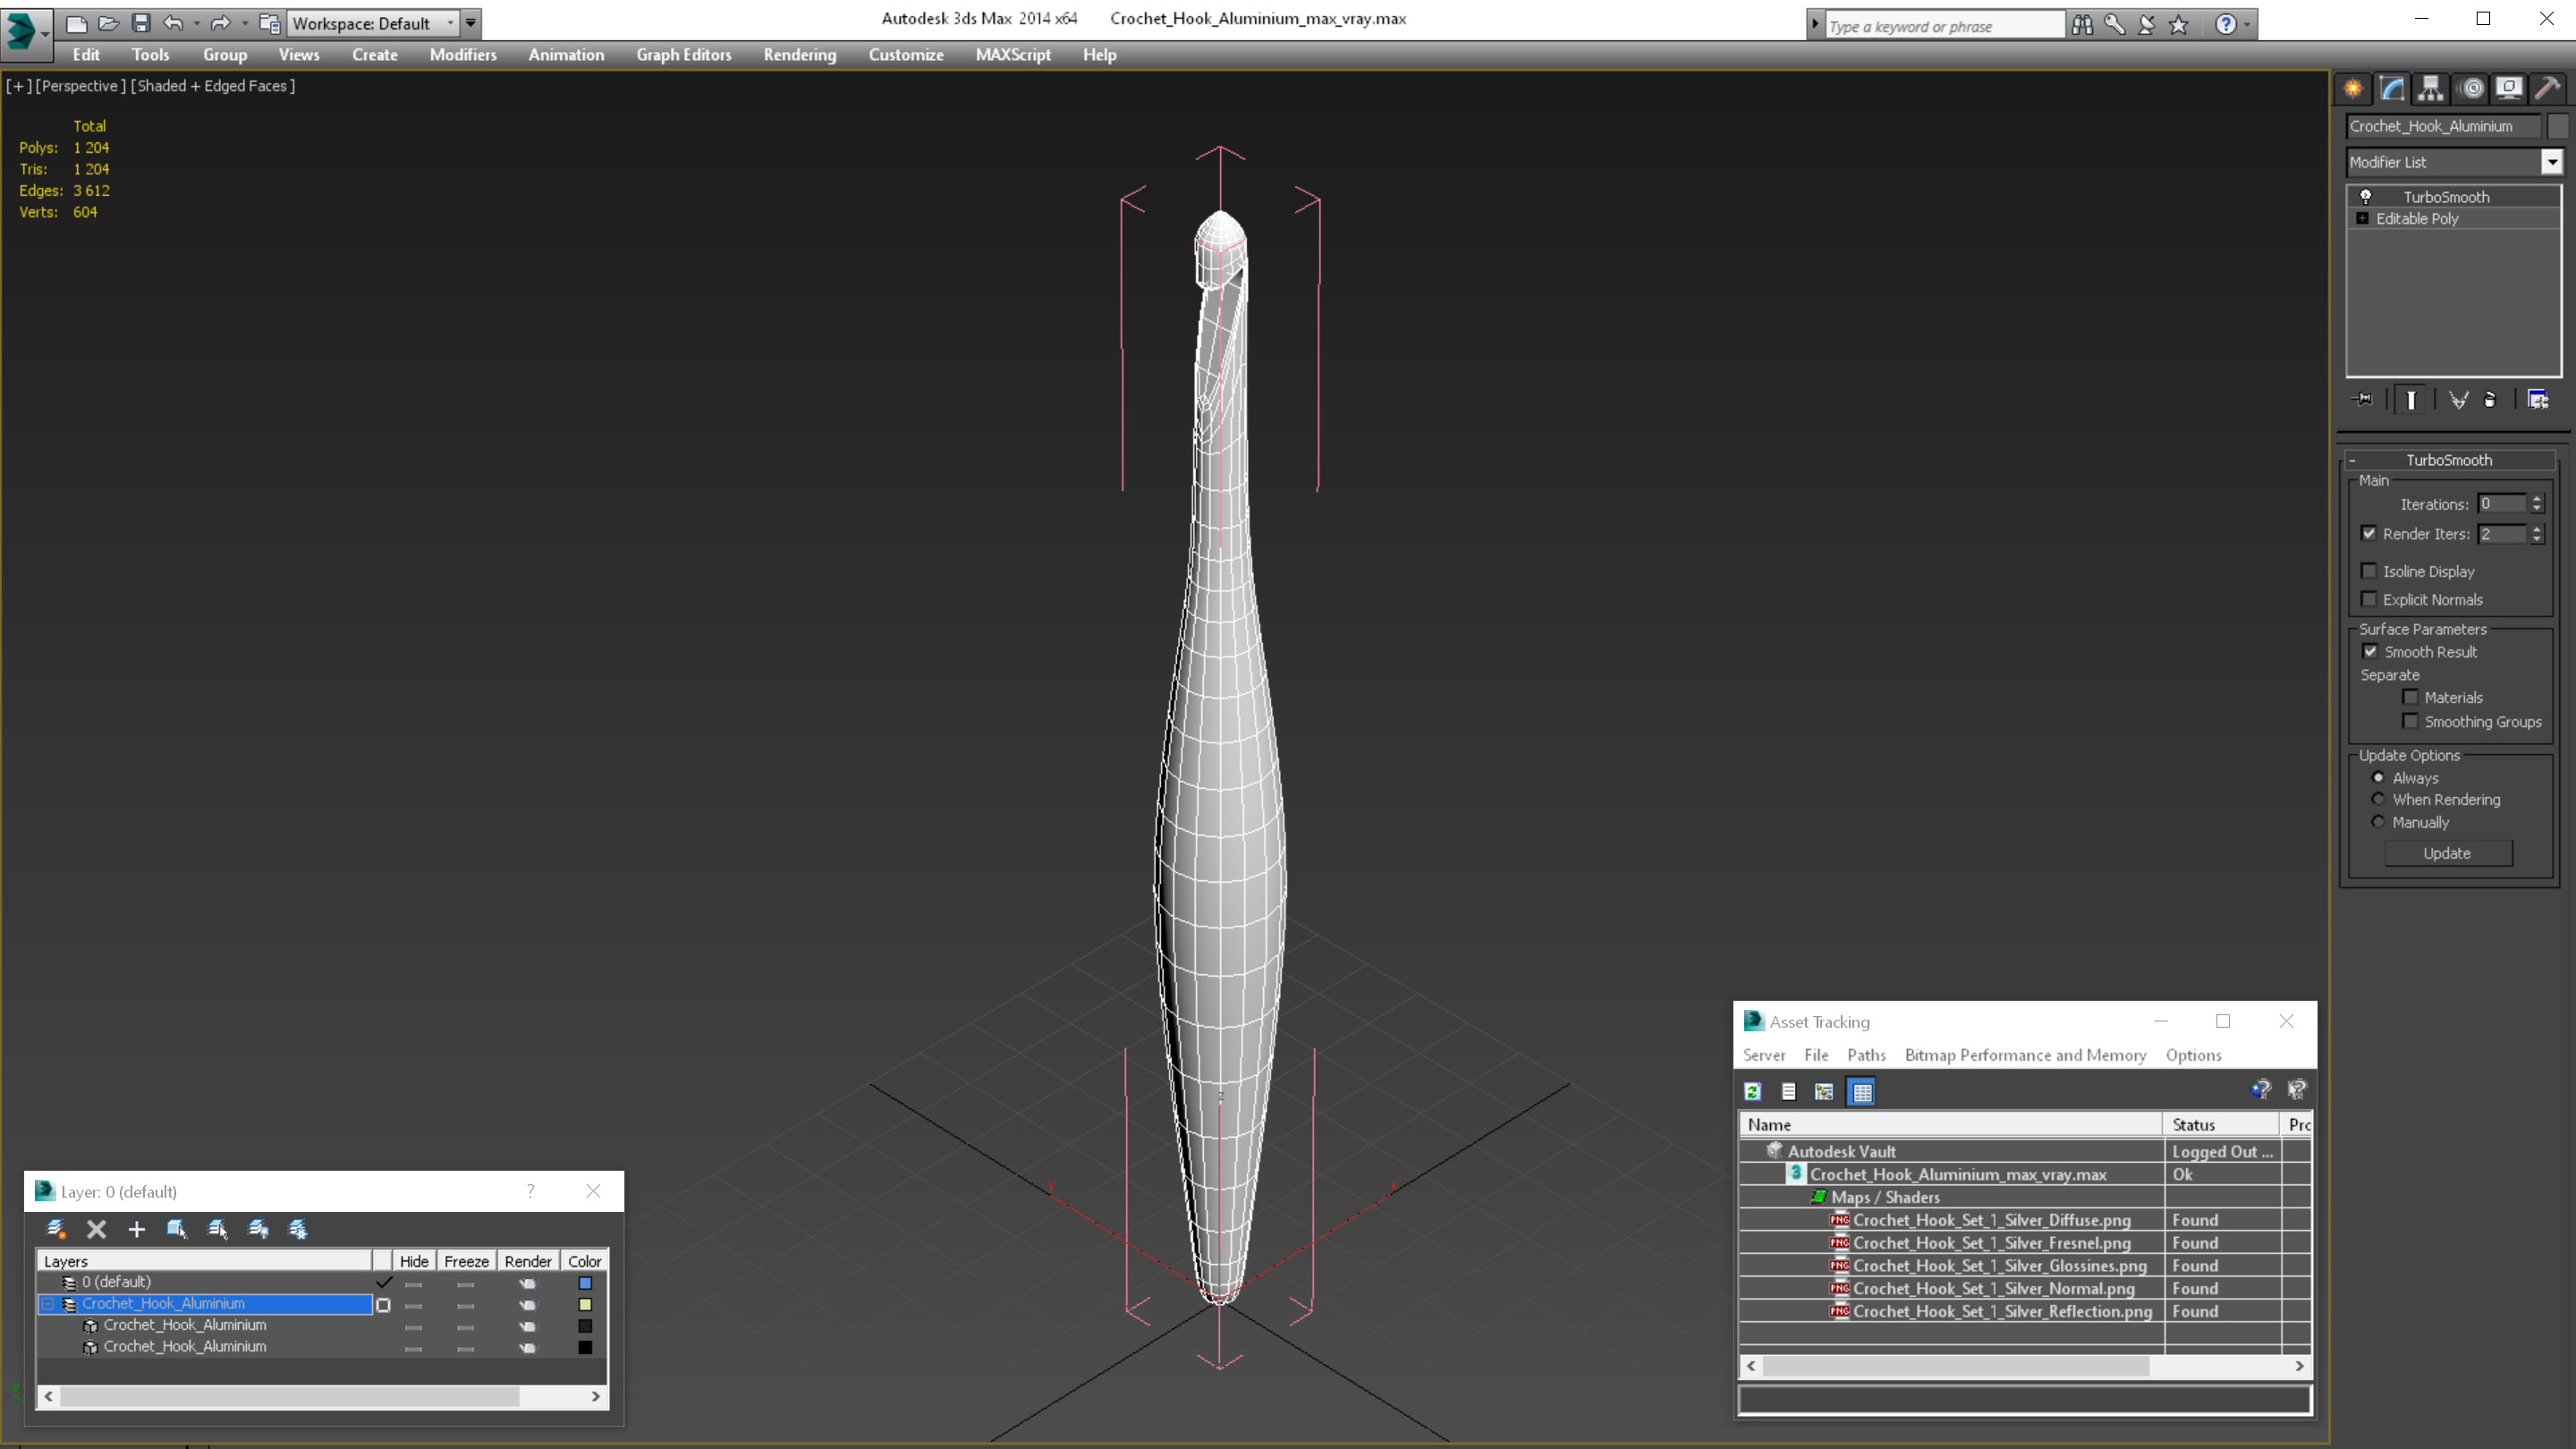Open Undo history dropdown arrow

pyautogui.click(x=196, y=23)
